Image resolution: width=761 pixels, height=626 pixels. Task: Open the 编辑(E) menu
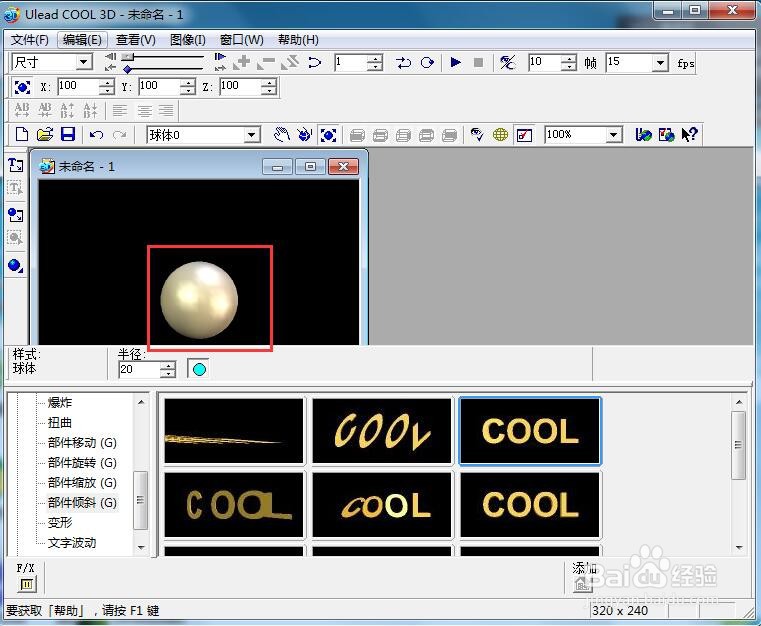click(x=82, y=40)
